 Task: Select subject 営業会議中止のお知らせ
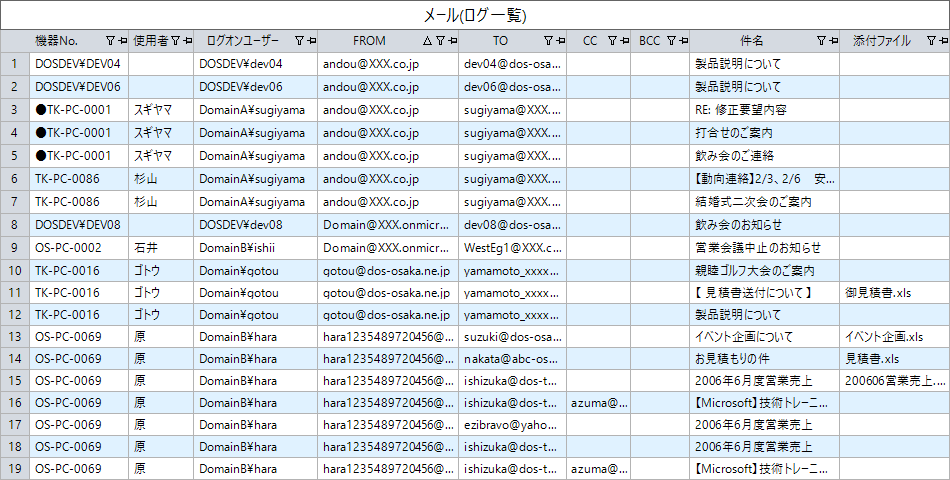point(765,248)
